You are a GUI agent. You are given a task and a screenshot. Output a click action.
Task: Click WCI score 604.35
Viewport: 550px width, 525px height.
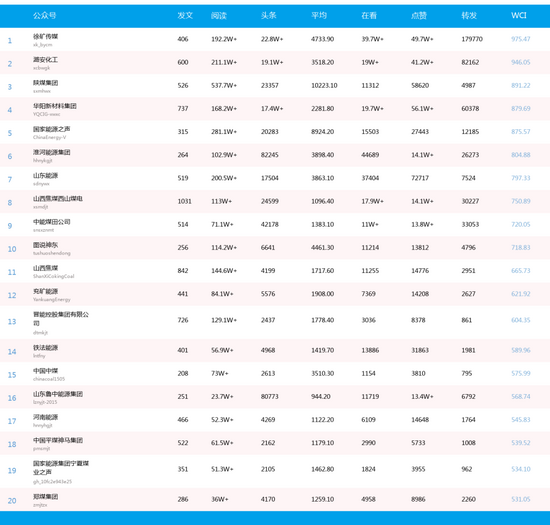[521, 320]
